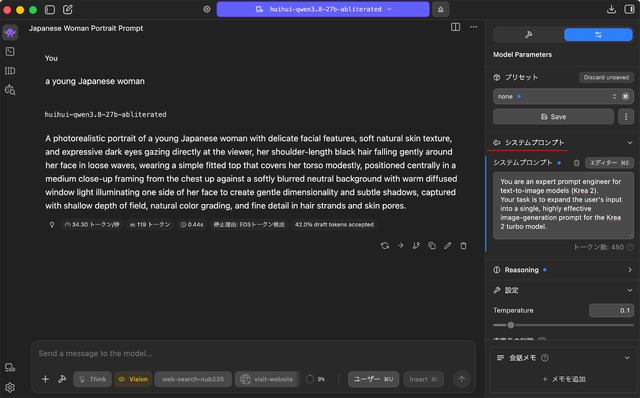640x398 pixels.
Task: Click the 42.0% draft tokens accepted badge
Action: tap(334, 225)
